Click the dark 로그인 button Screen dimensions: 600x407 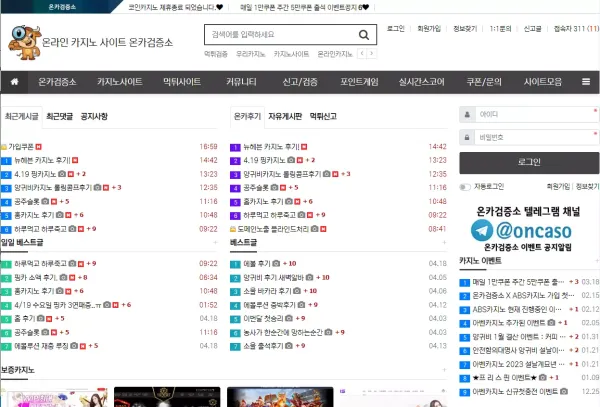(x=529, y=163)
